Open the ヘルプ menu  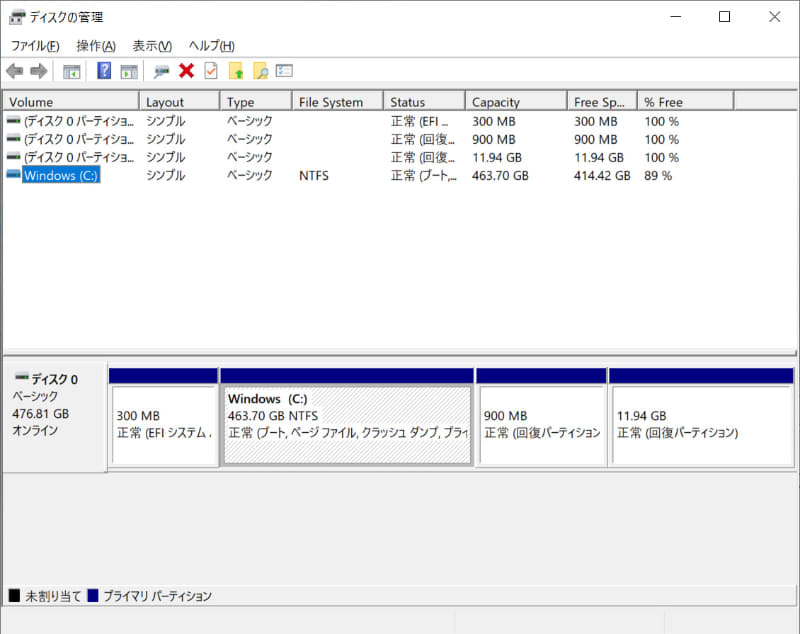click(x=207, y=45)
